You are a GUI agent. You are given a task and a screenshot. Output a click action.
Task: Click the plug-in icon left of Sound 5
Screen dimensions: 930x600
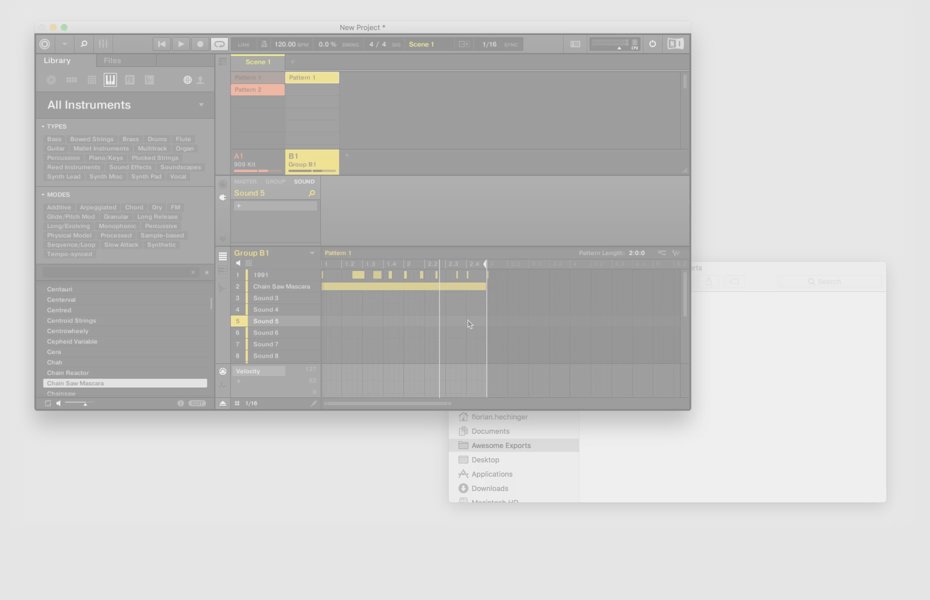point(223,197)
